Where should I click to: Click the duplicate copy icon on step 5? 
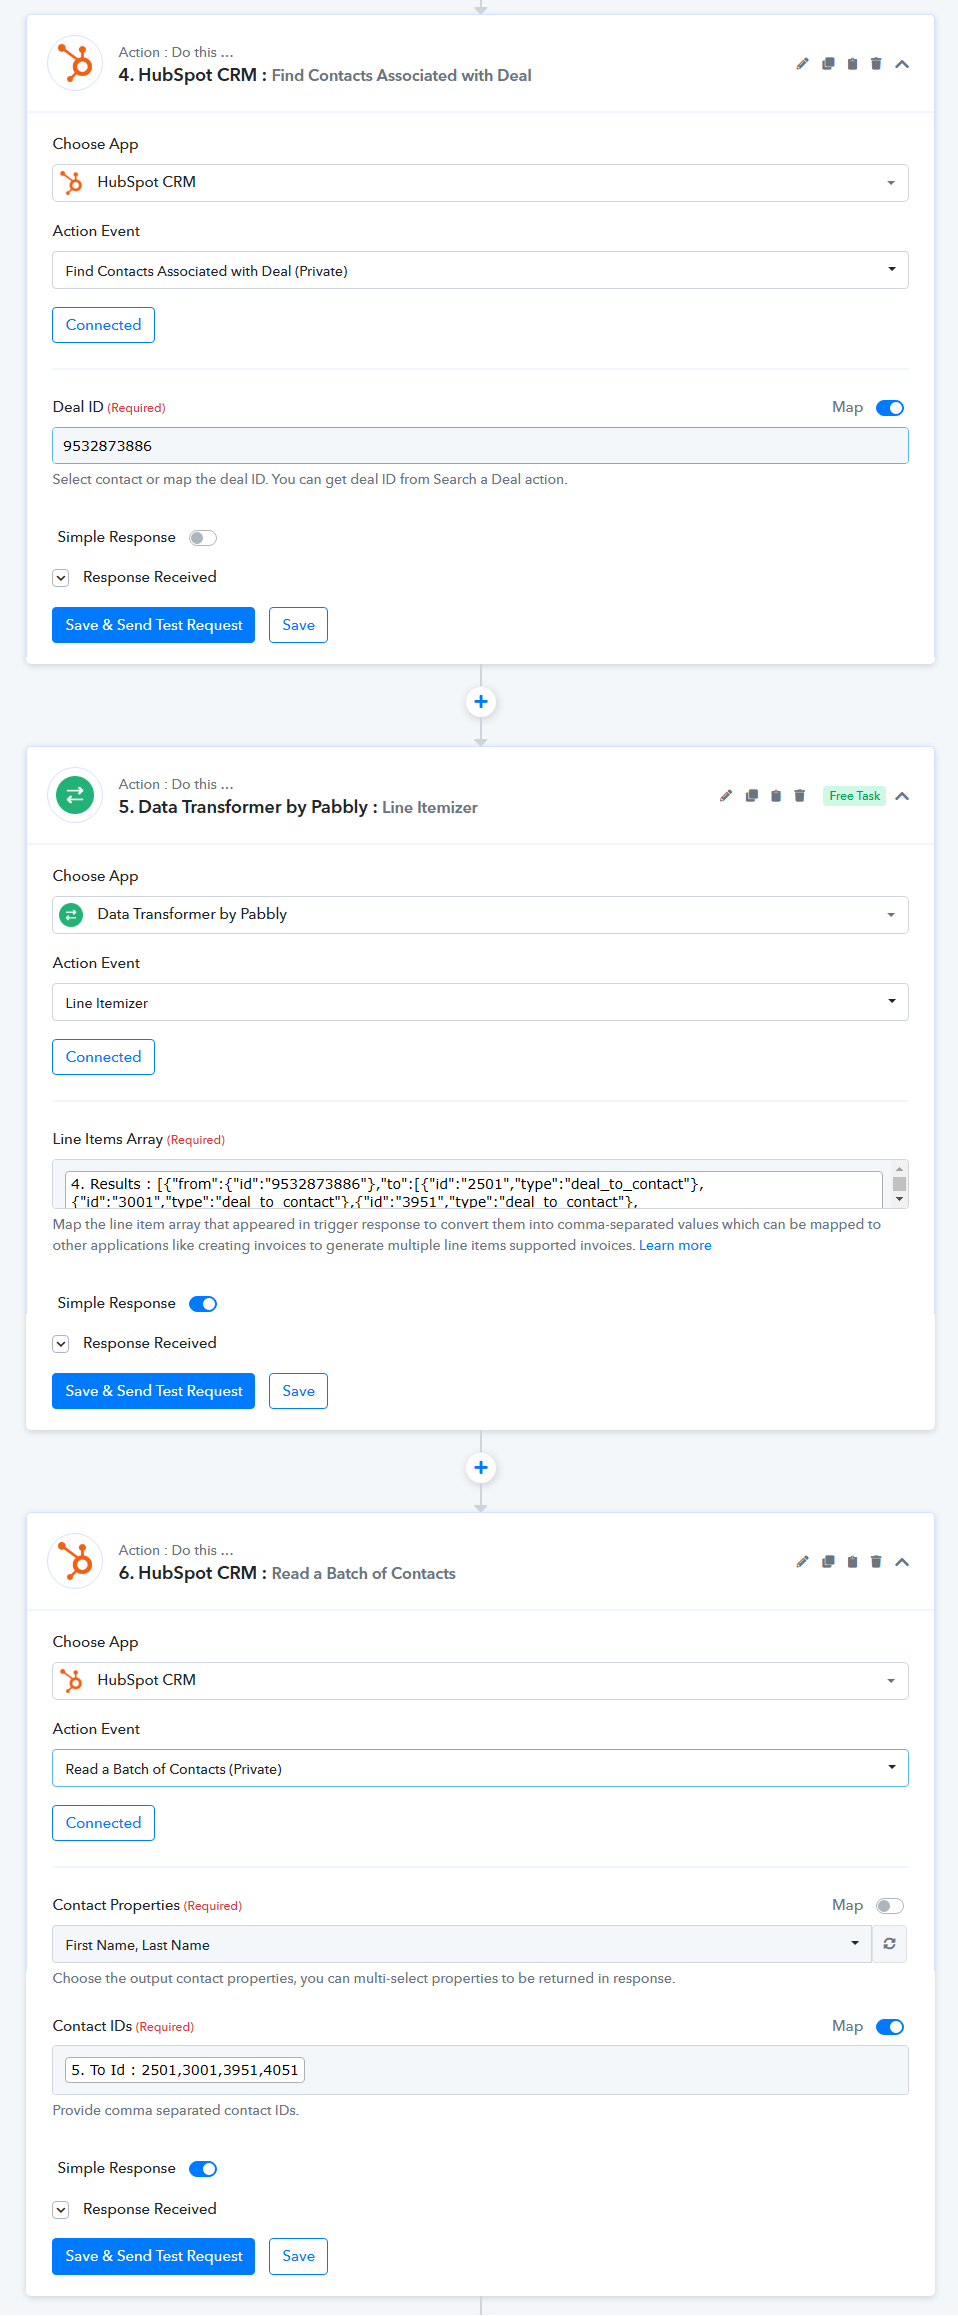click(752, 796)
